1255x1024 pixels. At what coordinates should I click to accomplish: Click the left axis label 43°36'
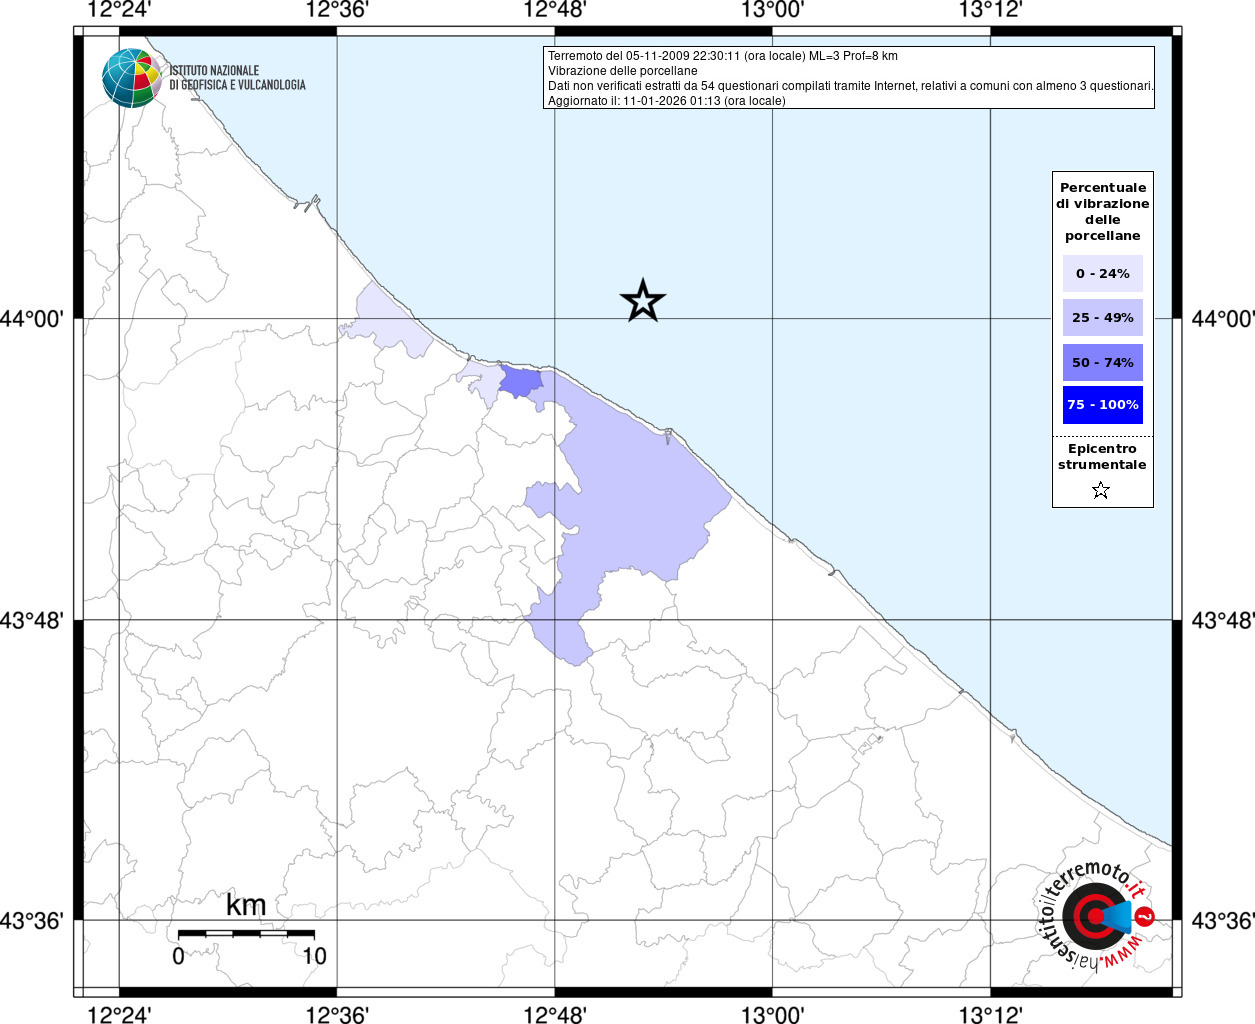pyautogui.click(x=32, y=920)
